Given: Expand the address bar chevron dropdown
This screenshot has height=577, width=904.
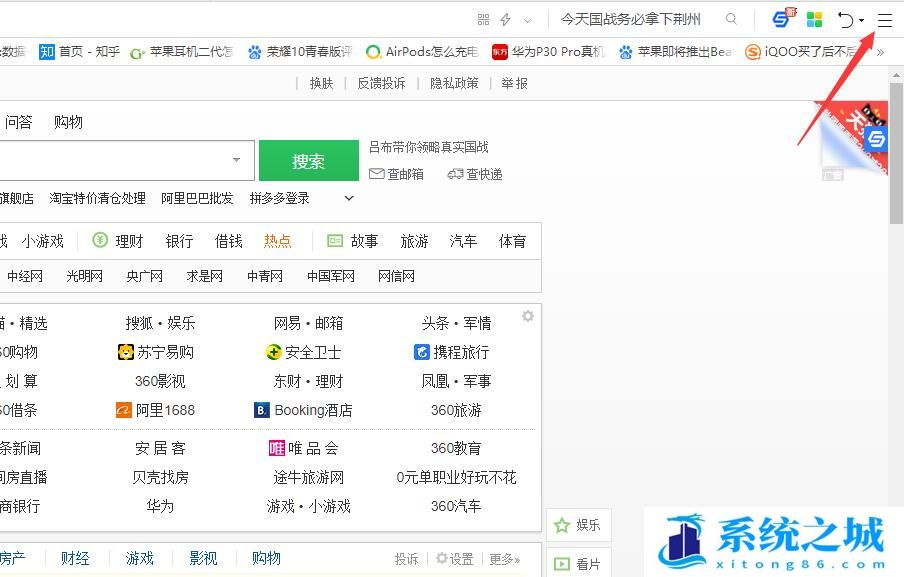Looking at the screenshot, I should [527, 21].
